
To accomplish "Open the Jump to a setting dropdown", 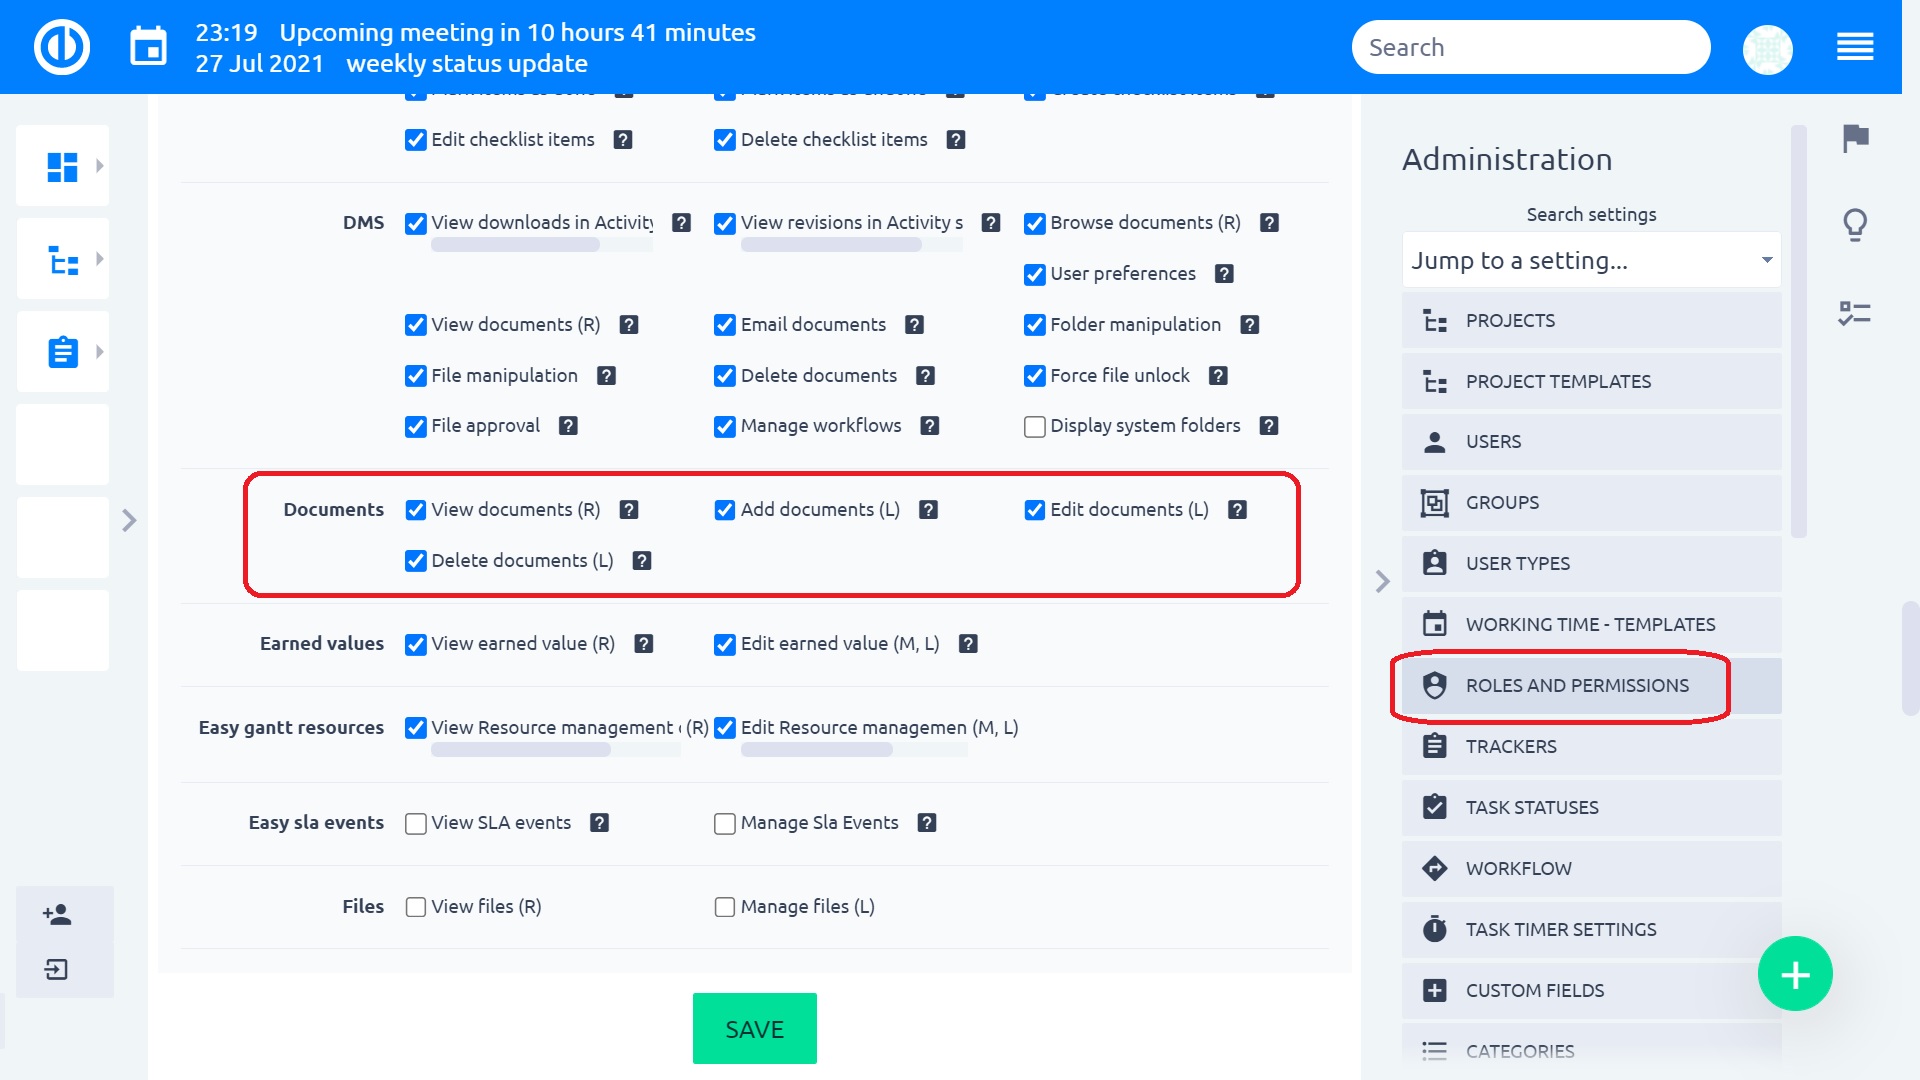I will click(x=1591, y=259).
